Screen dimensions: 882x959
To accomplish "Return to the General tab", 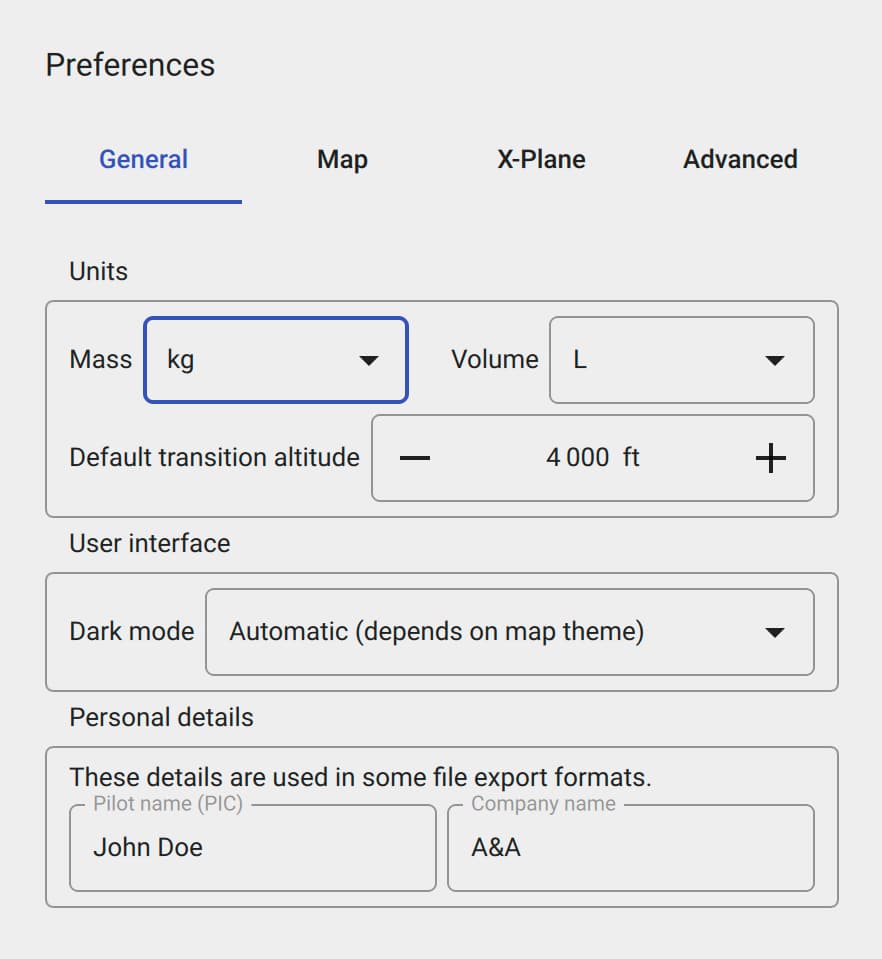I will (x=143, y=160).
